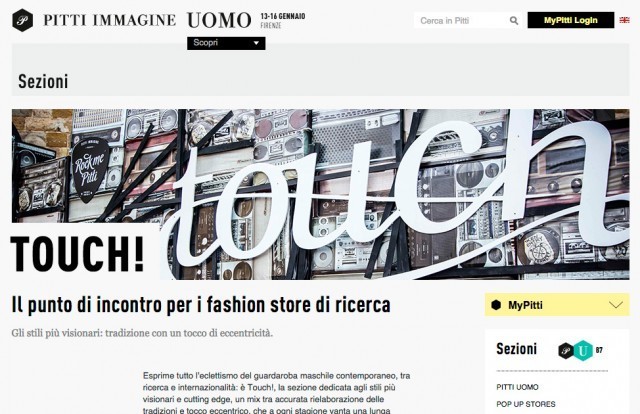Click the black P hexagon in Sezioni panel
Screen dimensions: 640x414
566,350
